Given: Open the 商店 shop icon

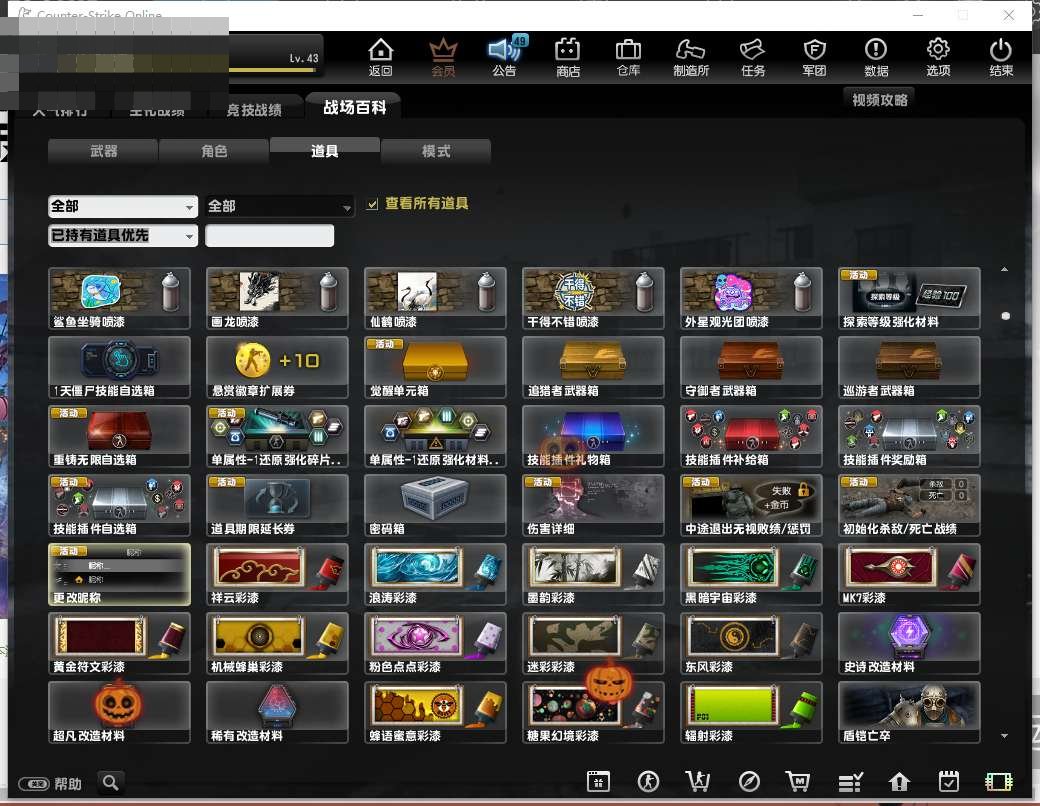Looking at the screenshot, I should [568, 50].
